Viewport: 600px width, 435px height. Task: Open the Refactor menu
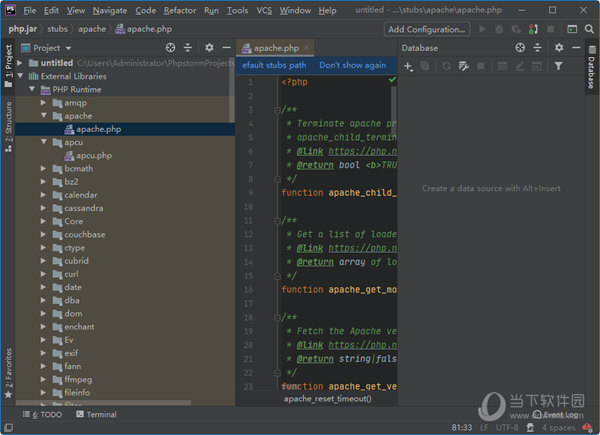180,11
